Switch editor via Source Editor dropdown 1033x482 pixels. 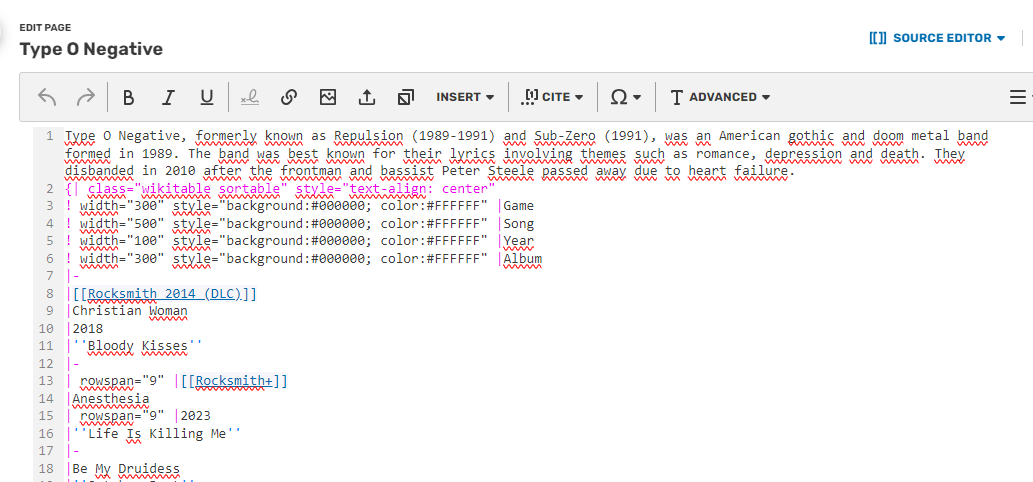(937, 38)
